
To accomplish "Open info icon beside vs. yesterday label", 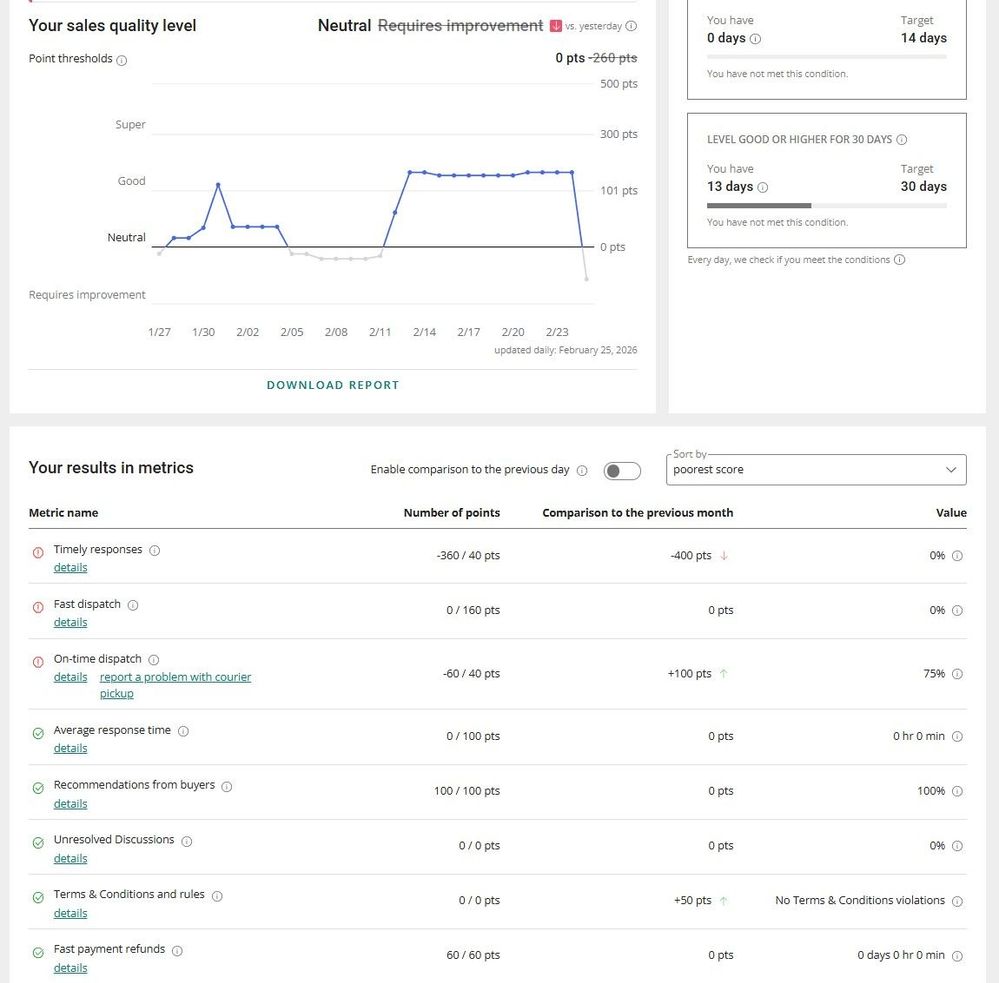I will coord(631,27).
